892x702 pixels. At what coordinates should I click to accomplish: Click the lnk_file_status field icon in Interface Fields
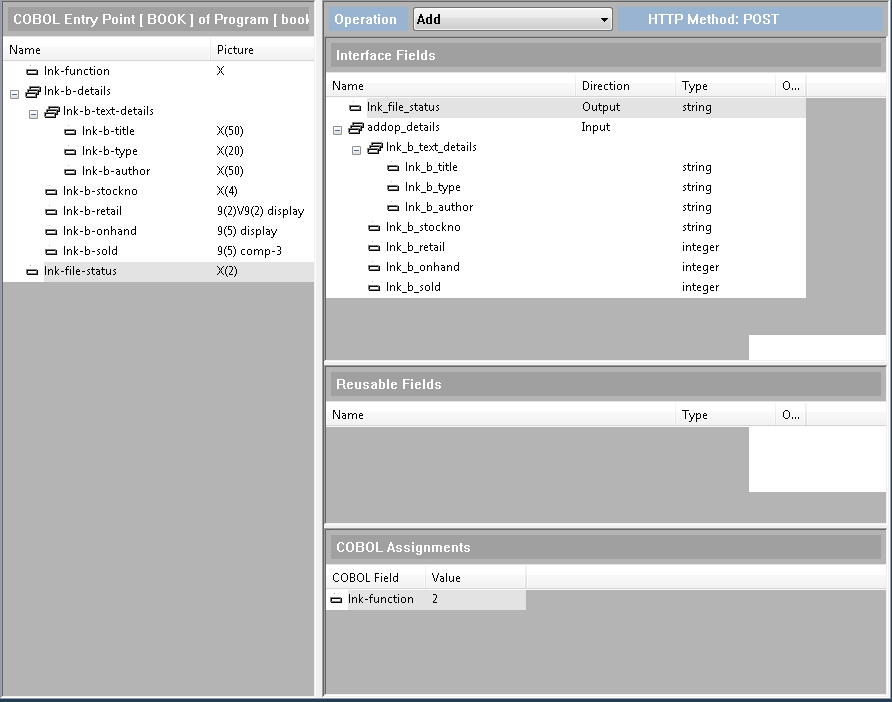pos(355,107)
